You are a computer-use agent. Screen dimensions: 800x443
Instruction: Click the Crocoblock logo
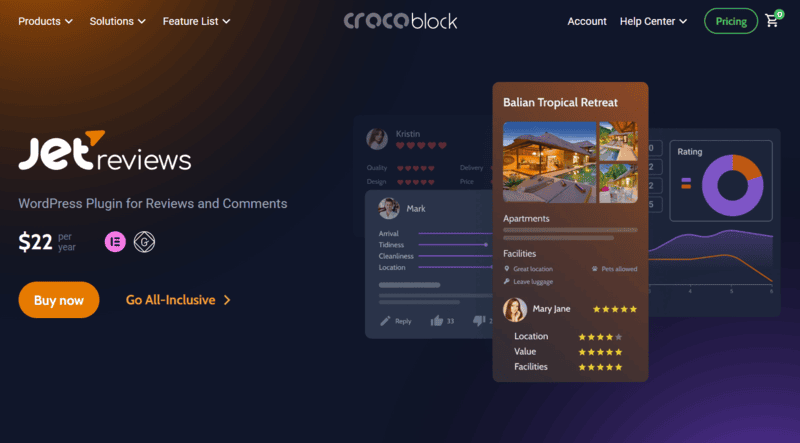click(x=401, y=21)
